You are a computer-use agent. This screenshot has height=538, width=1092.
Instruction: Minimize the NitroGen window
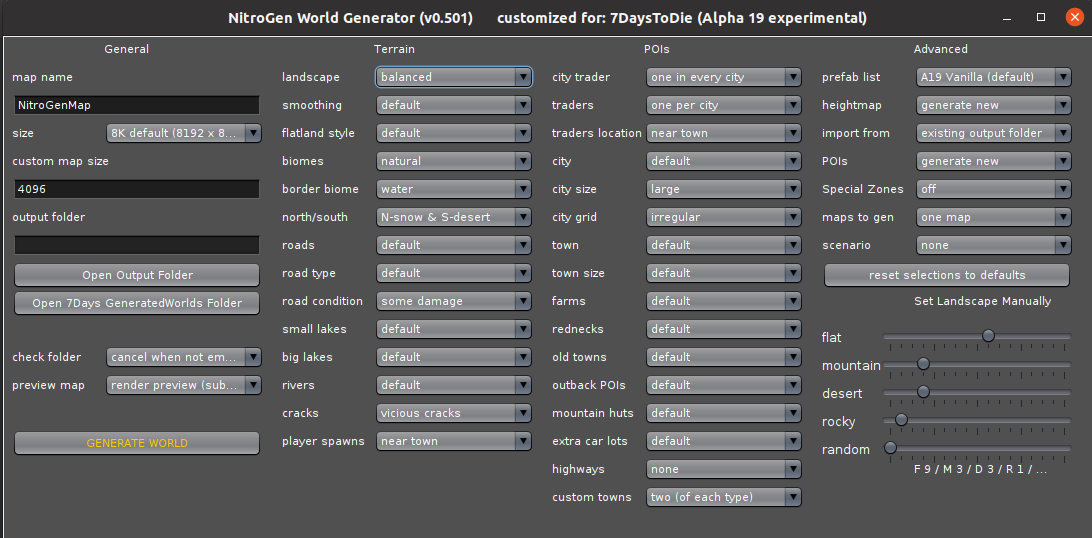[x=1008, y=17]
